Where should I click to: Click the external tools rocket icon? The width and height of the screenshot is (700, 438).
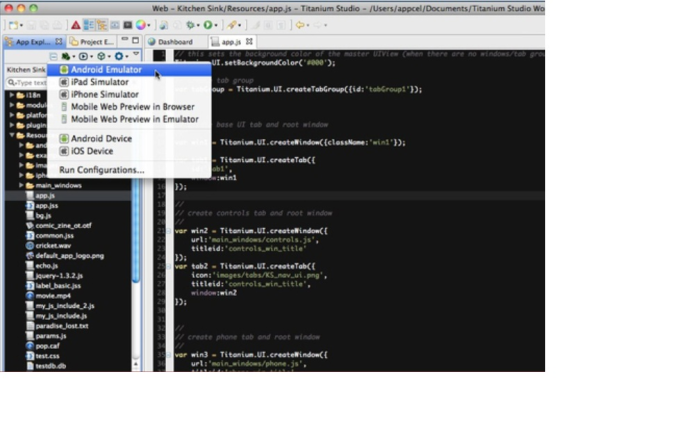pos(232,25)
